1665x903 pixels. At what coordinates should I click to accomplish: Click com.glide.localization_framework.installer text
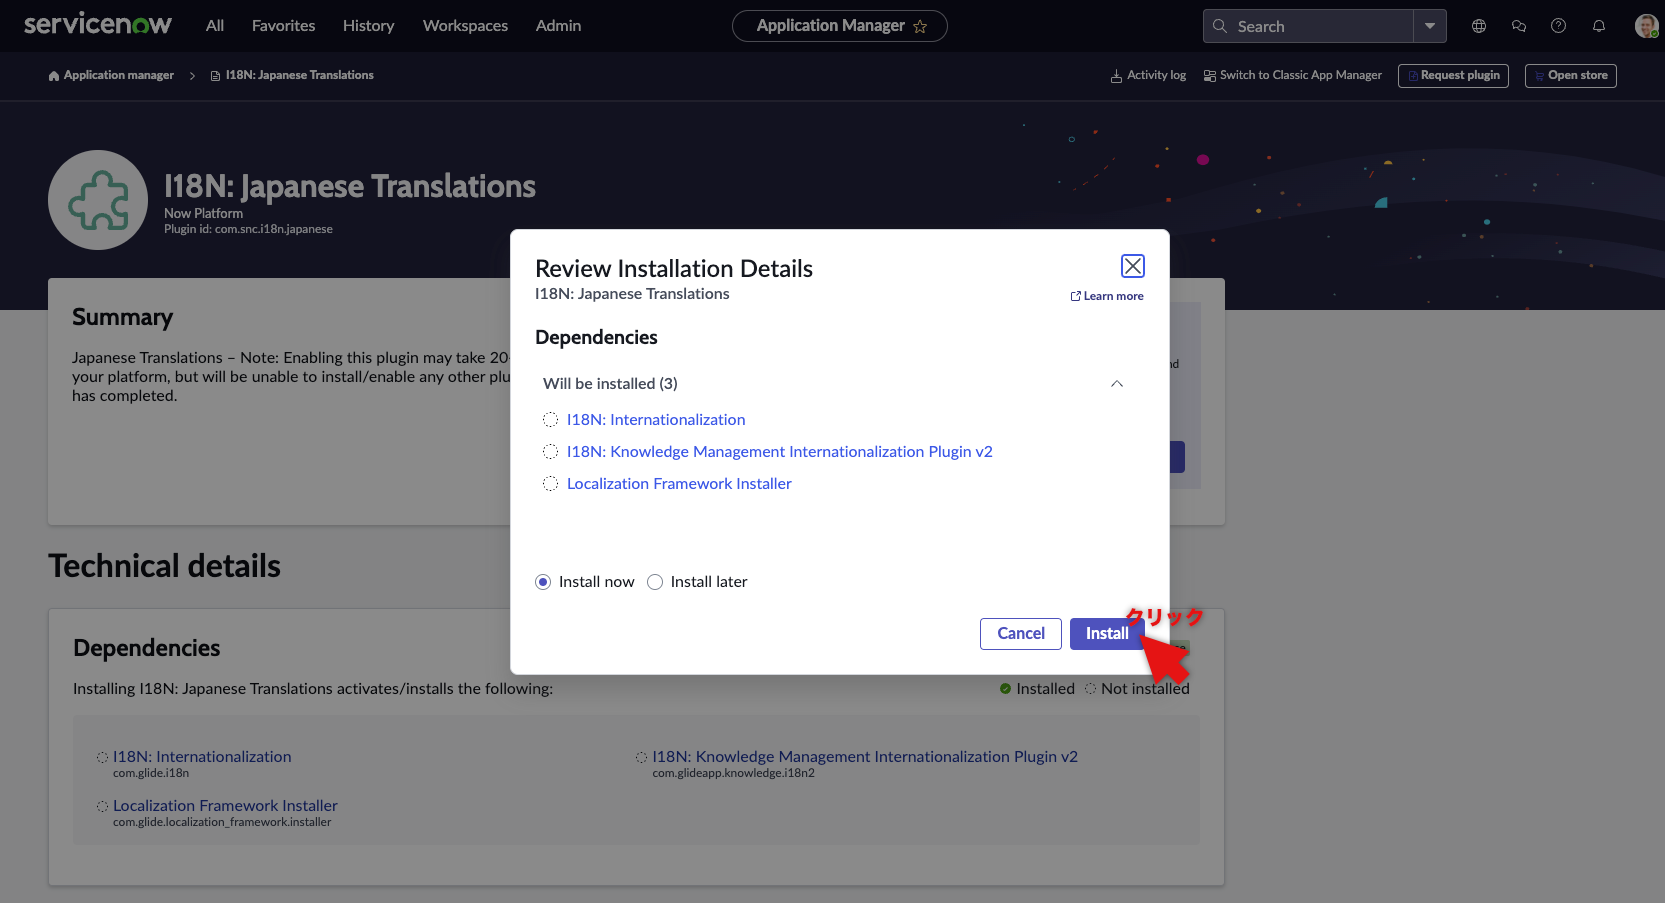point(222,823)
